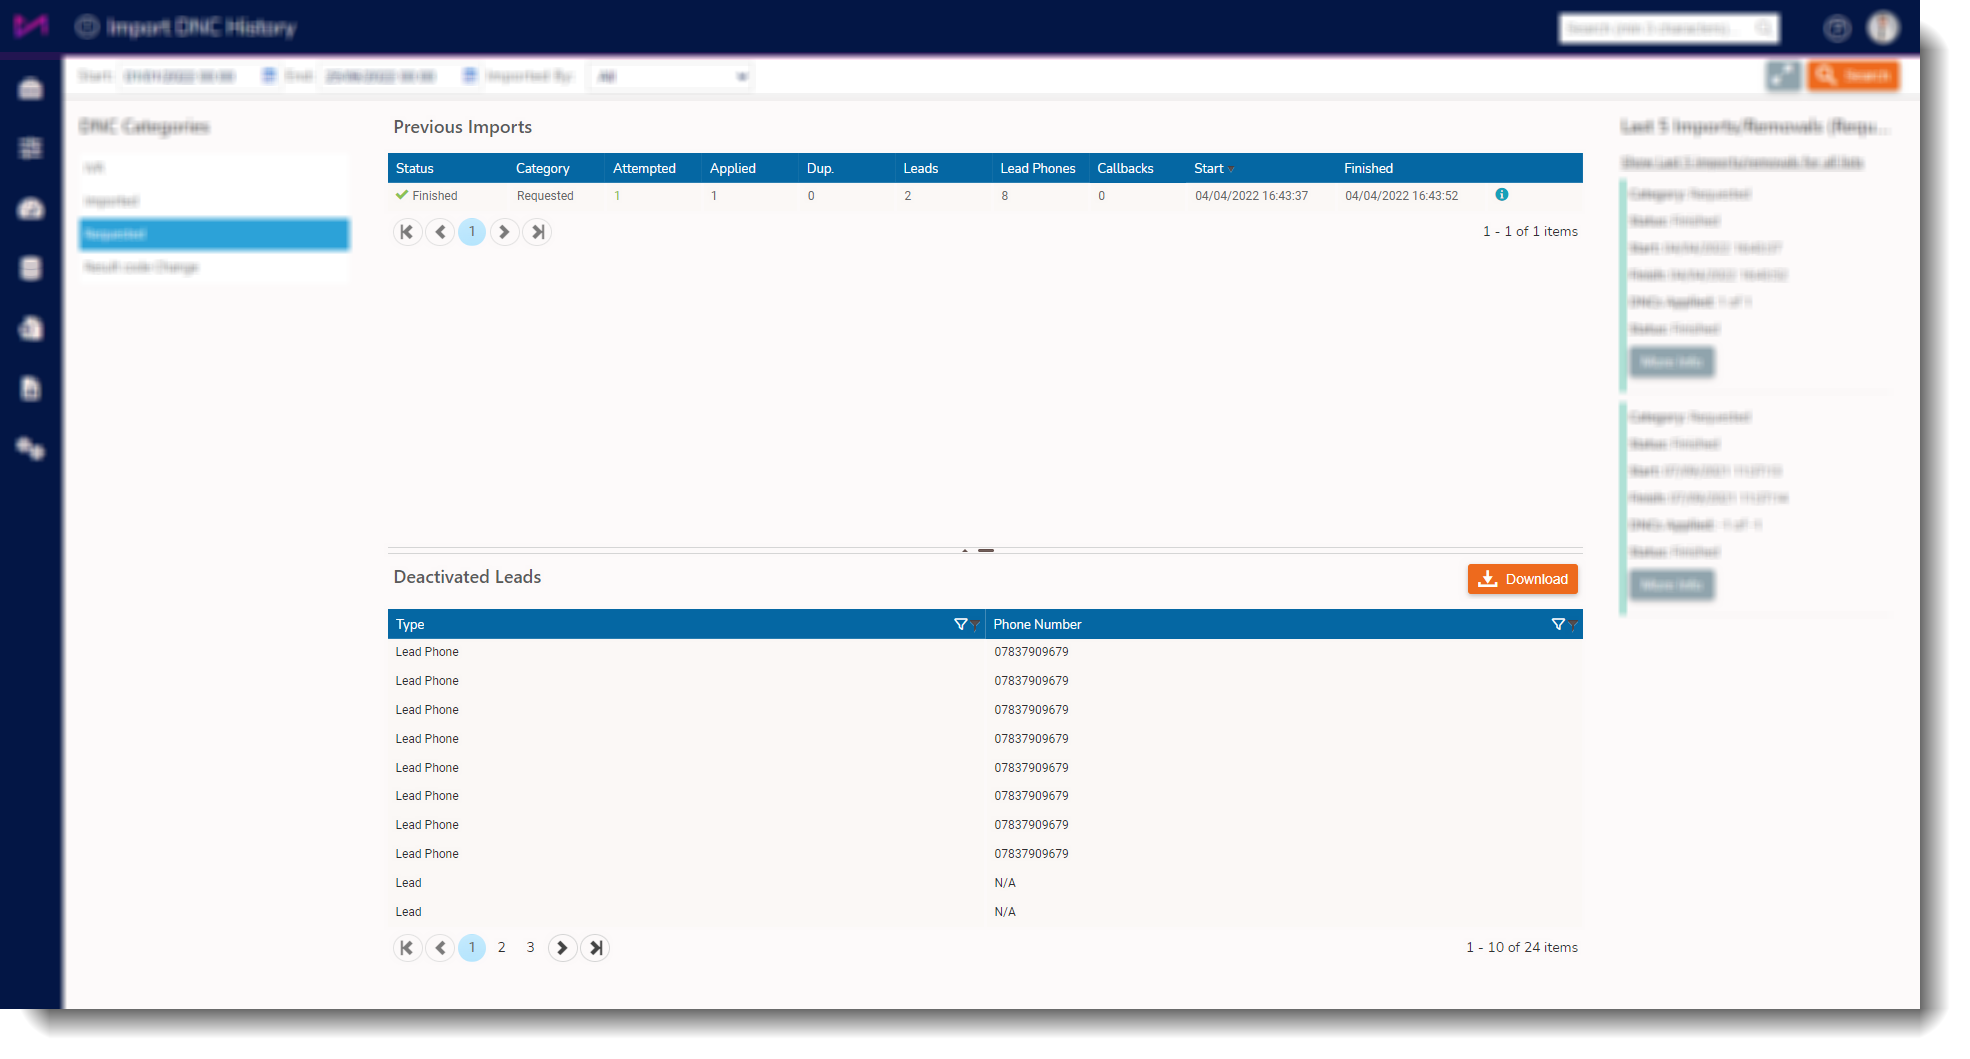Image resolution: width=1970 pixels, height=1059 pixels.
Task: Click the '1 - 10 of 24 items' label
Action: pos(1522,948)
